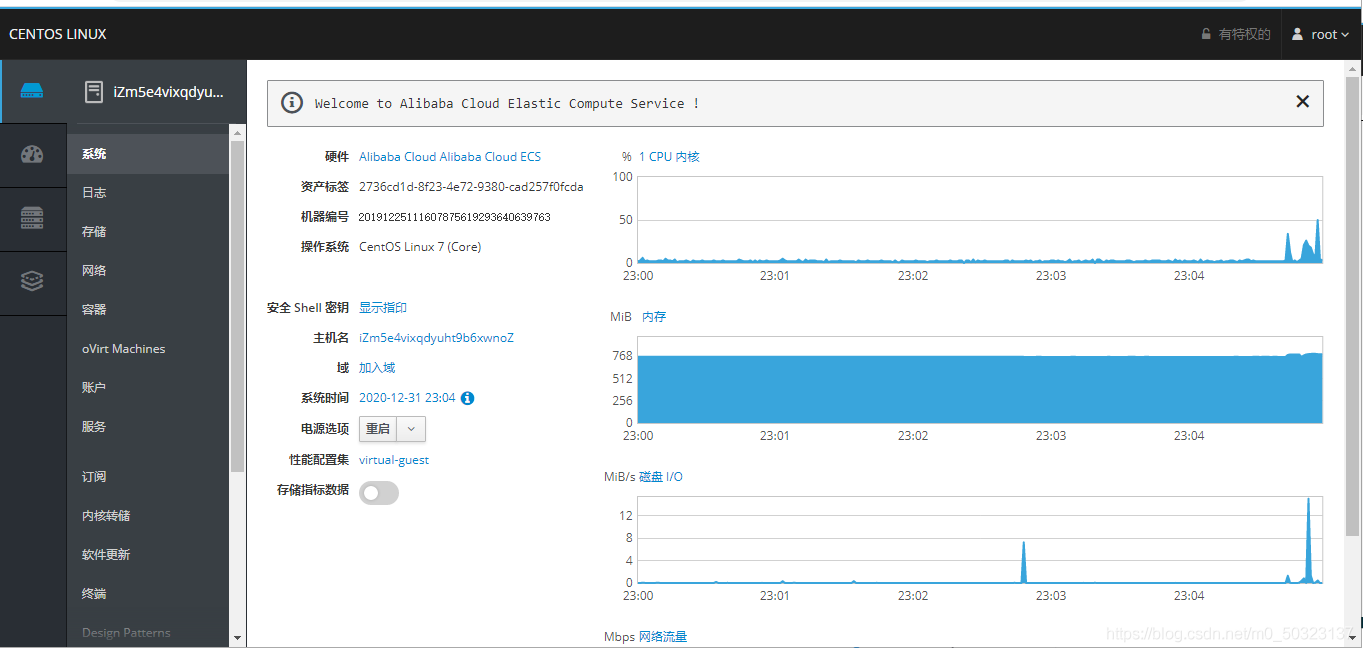The width and height of the screenshot is (1363, 652).
Task: Click the CPU usage graph
Action: [980, 220]
